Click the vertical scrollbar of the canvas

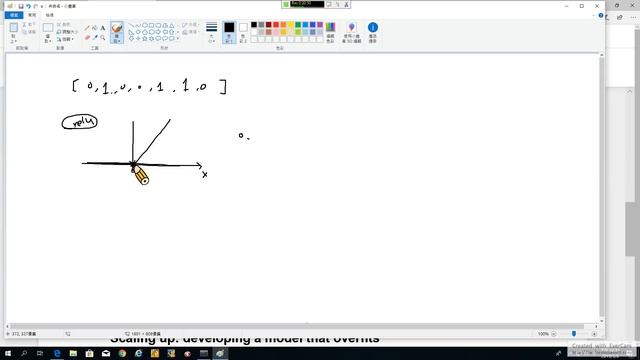click(x=602, y=188)
